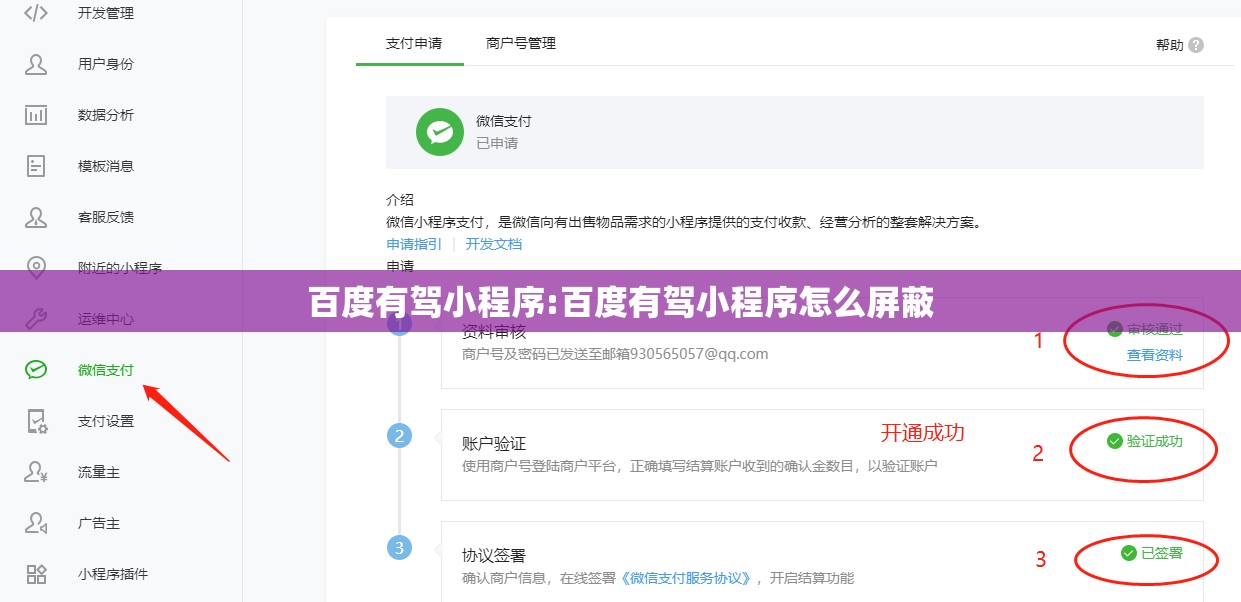This screenshot has height=602, width=1241.
Task: Open 模板消息 via its document icon
Action: point(36,166)
